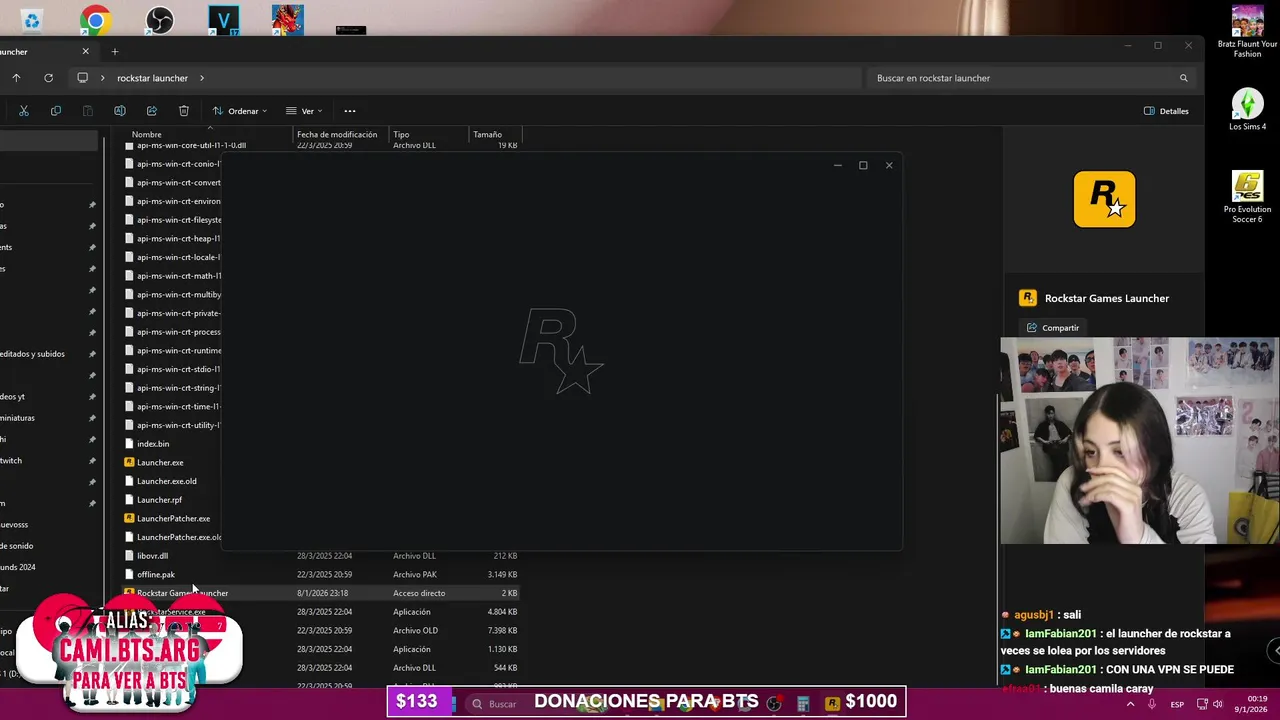Click the Paste icon in Explorer toolbar
The image size is (1280, 720).
tap(88, 111)
